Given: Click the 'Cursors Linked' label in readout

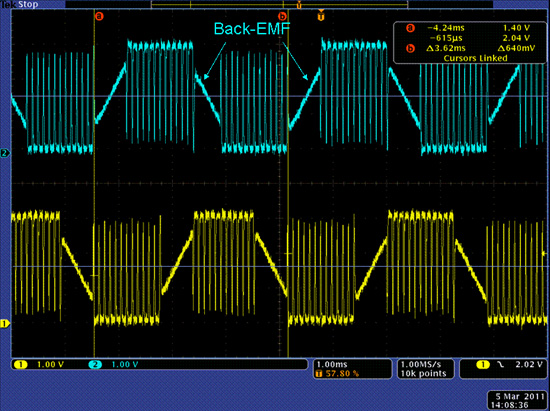Looking at the screenshot, I should 475,58.
